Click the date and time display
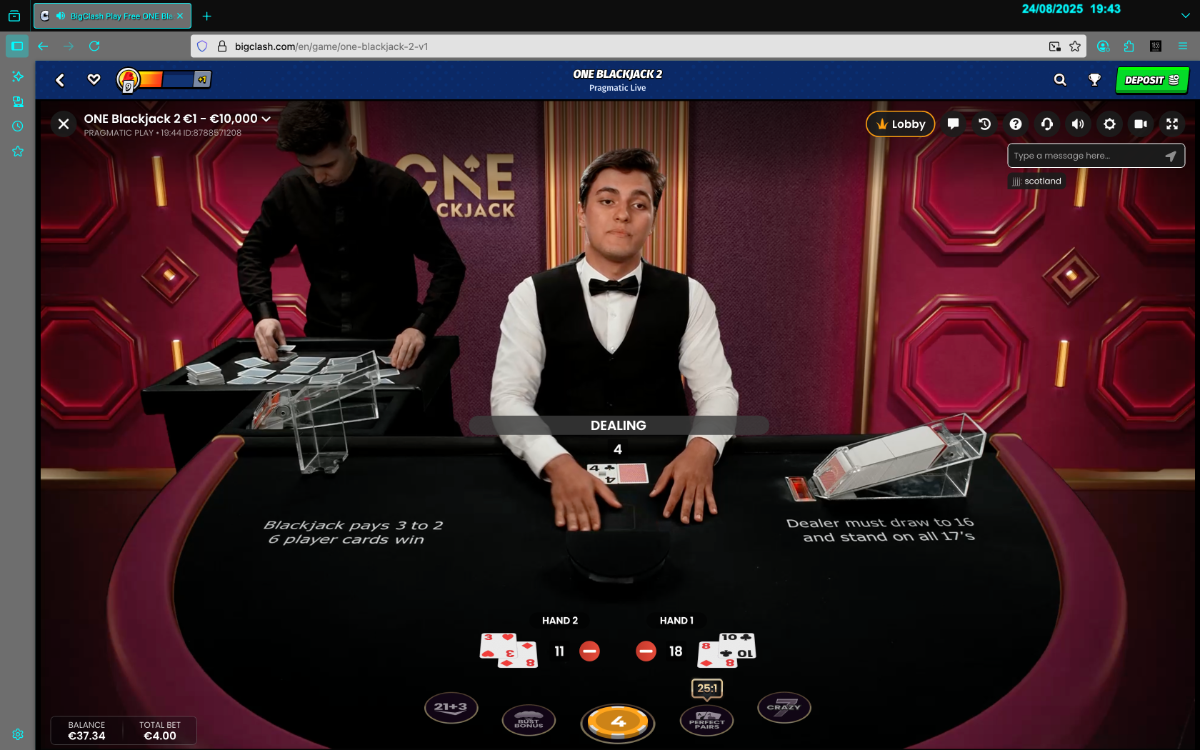This screenshot has width=1200, height=750. click(x=1071, y=9)
